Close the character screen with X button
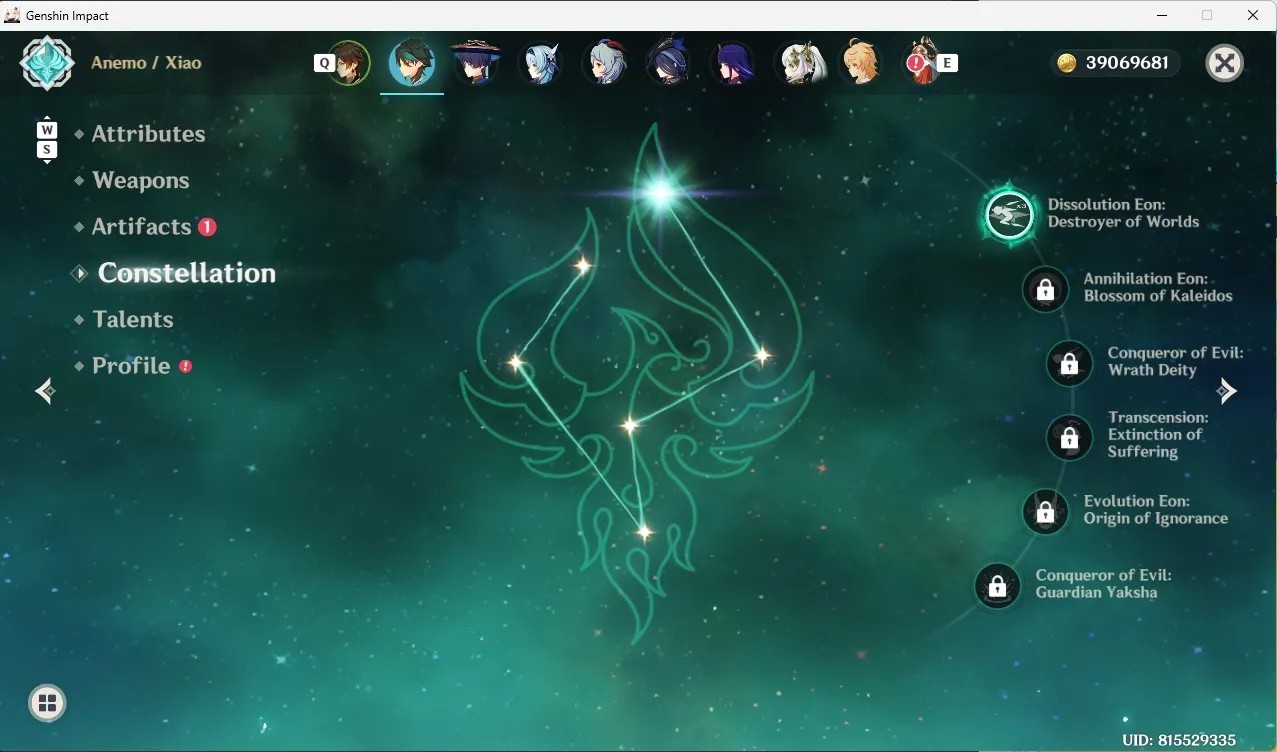The height and width of the screenshot is (752, 1277). 1224,63
